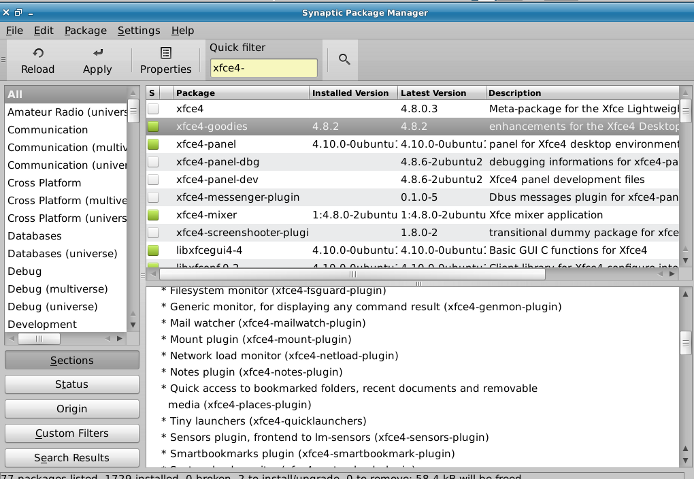
Task: Sort by Description column header
Action: [582, 93]
